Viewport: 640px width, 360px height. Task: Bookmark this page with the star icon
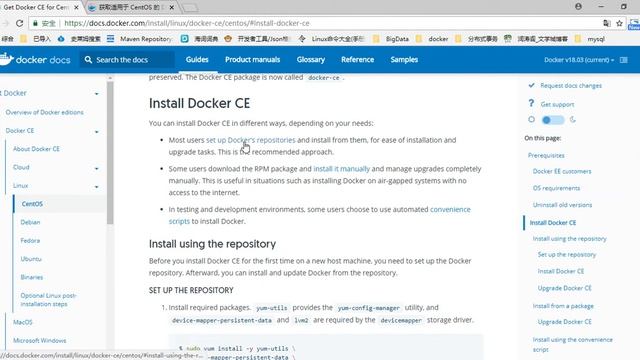[x=619, y=23]
